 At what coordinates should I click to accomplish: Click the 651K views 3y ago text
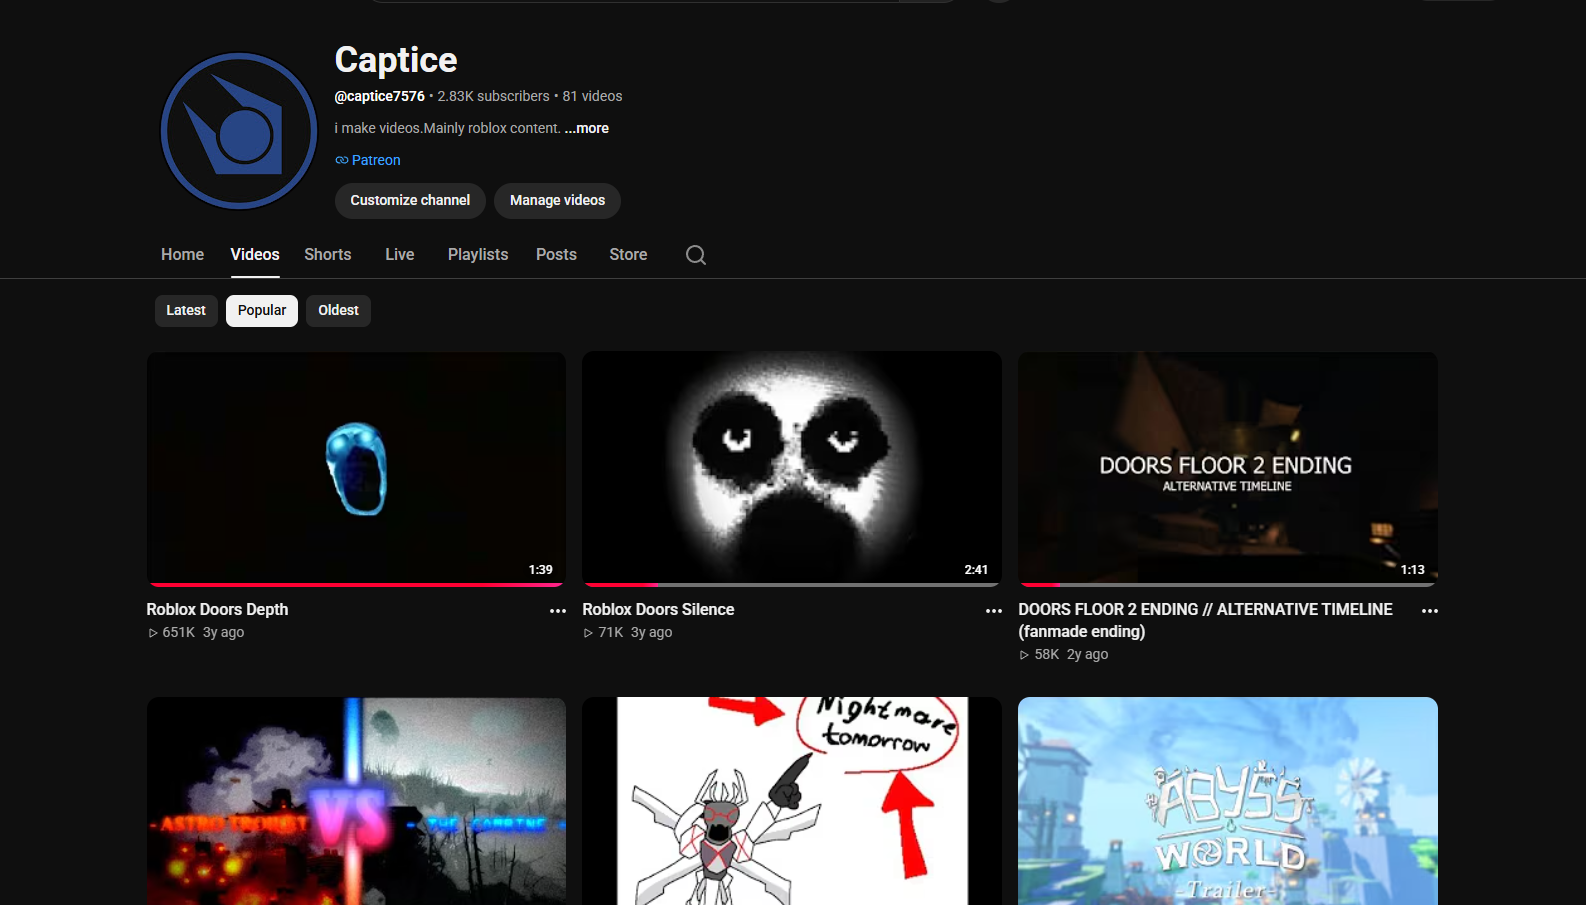(x=196, y=632)
